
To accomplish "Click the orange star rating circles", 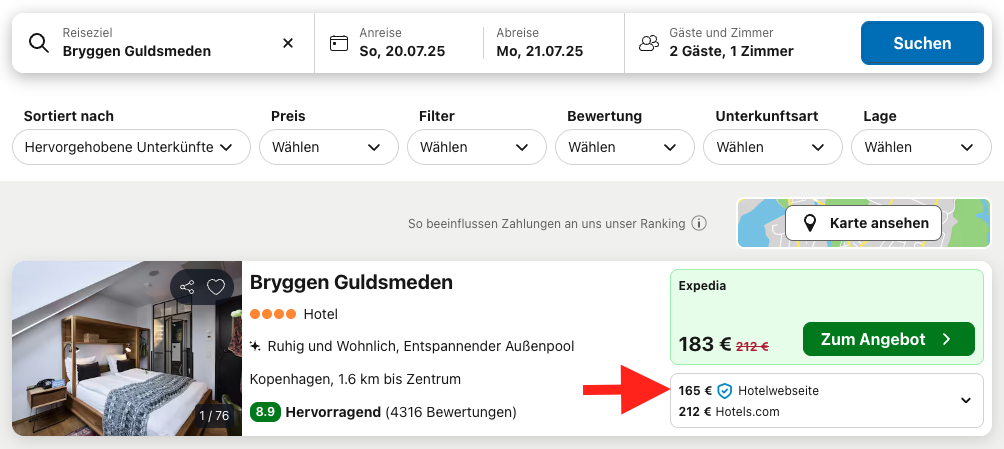I will tap(273, 314).
